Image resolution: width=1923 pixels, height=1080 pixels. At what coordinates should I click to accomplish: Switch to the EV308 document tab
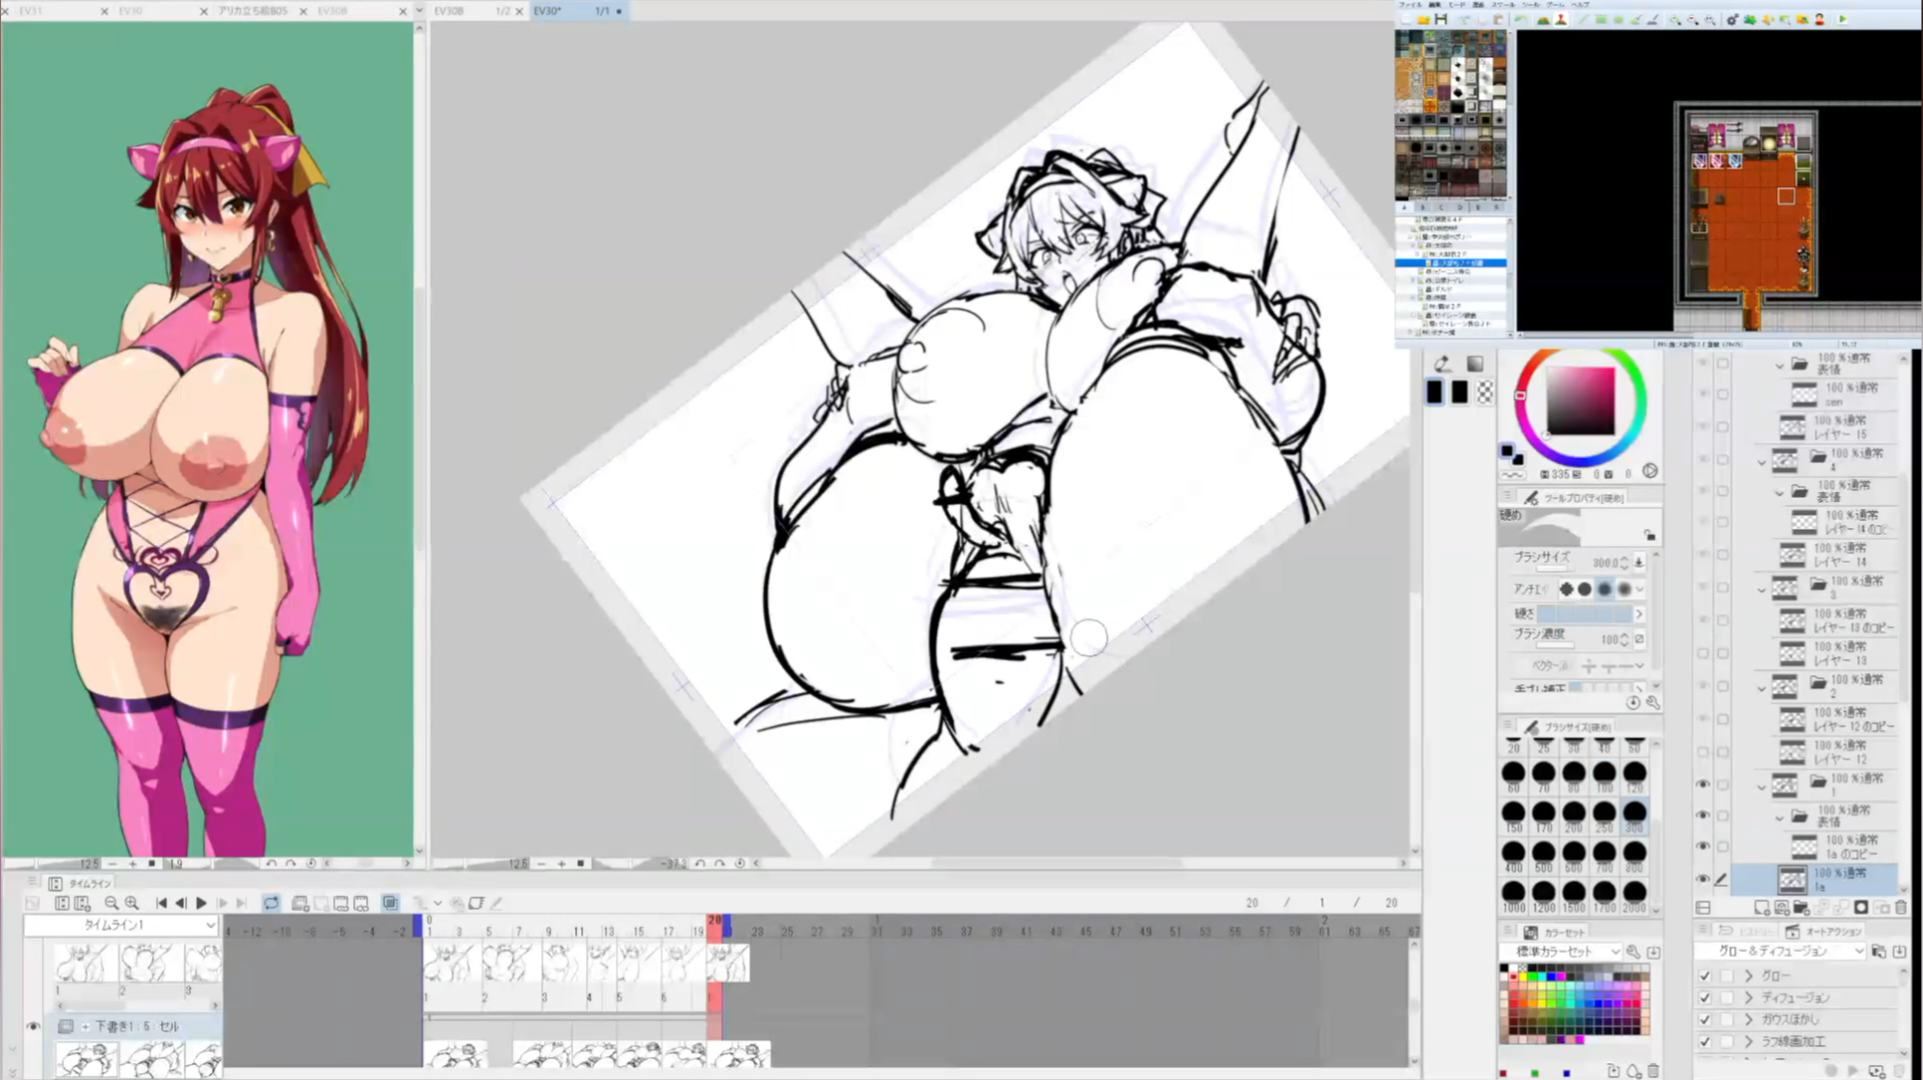(449, 11)
